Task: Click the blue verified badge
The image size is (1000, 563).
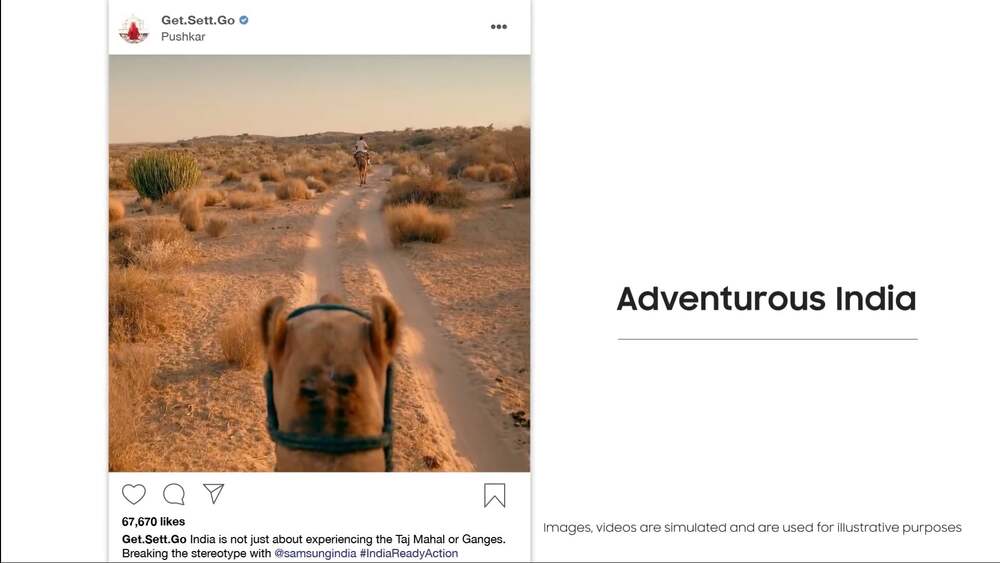Action: click(x=244, y=20)
